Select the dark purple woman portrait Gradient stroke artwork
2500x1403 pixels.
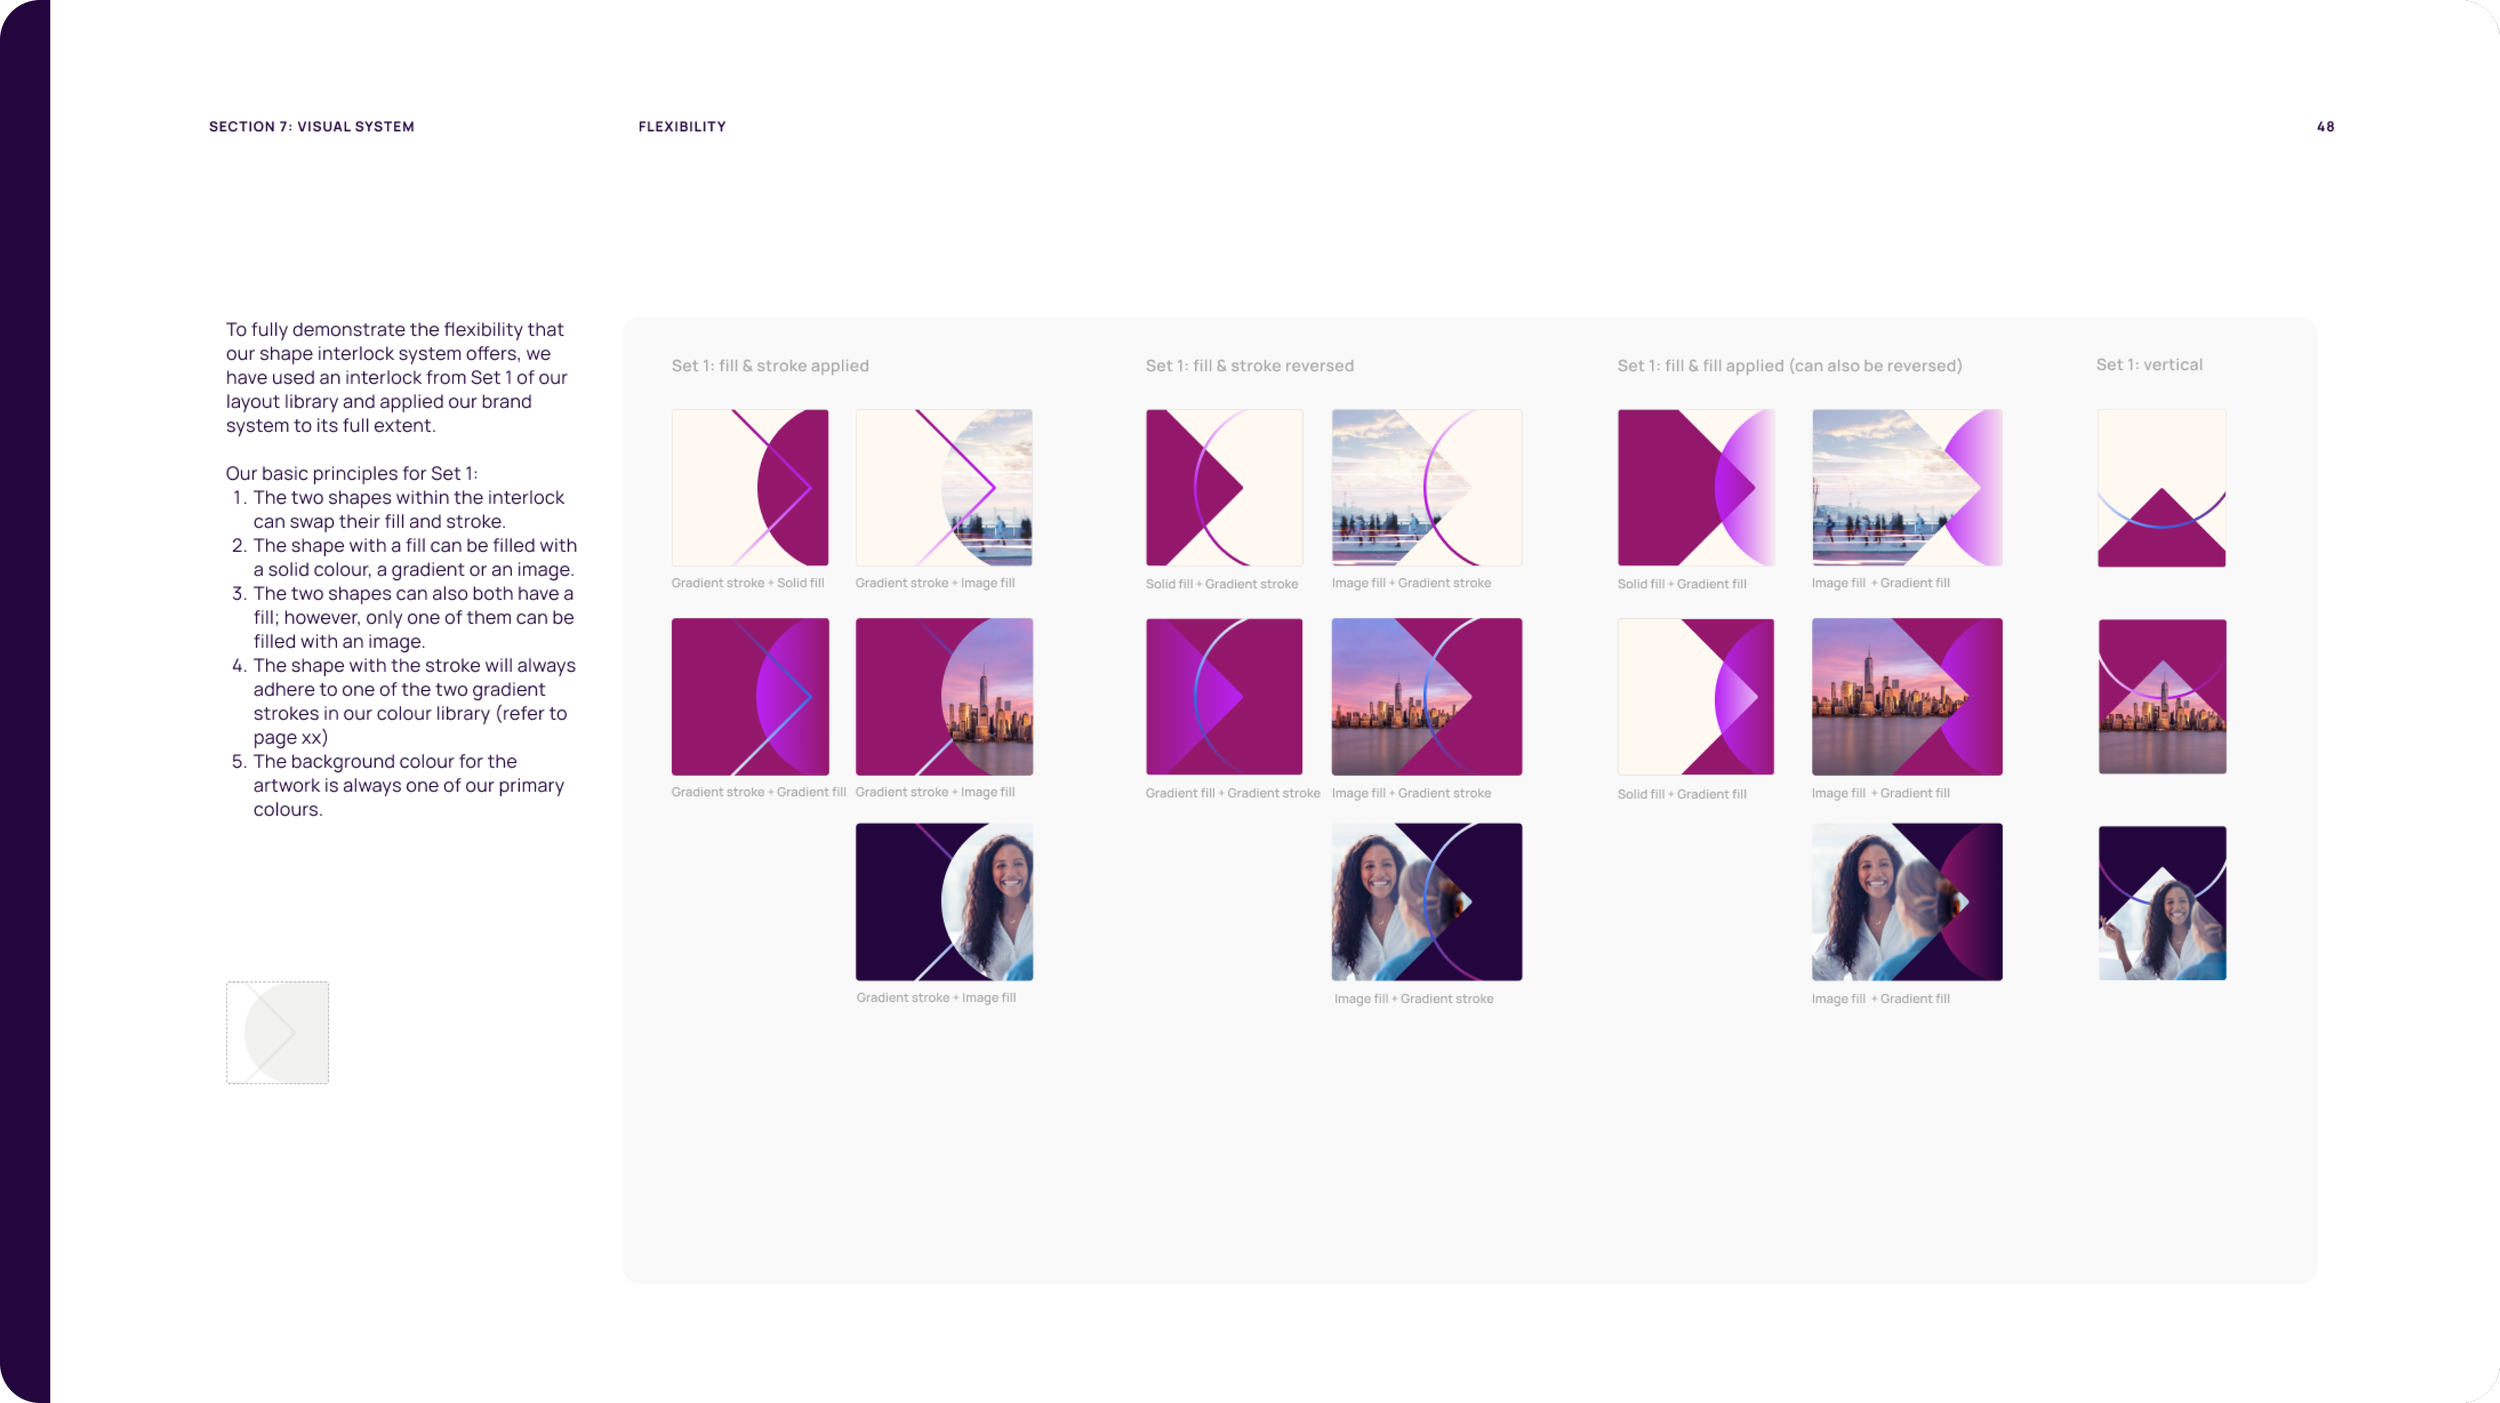coord(943,901)
